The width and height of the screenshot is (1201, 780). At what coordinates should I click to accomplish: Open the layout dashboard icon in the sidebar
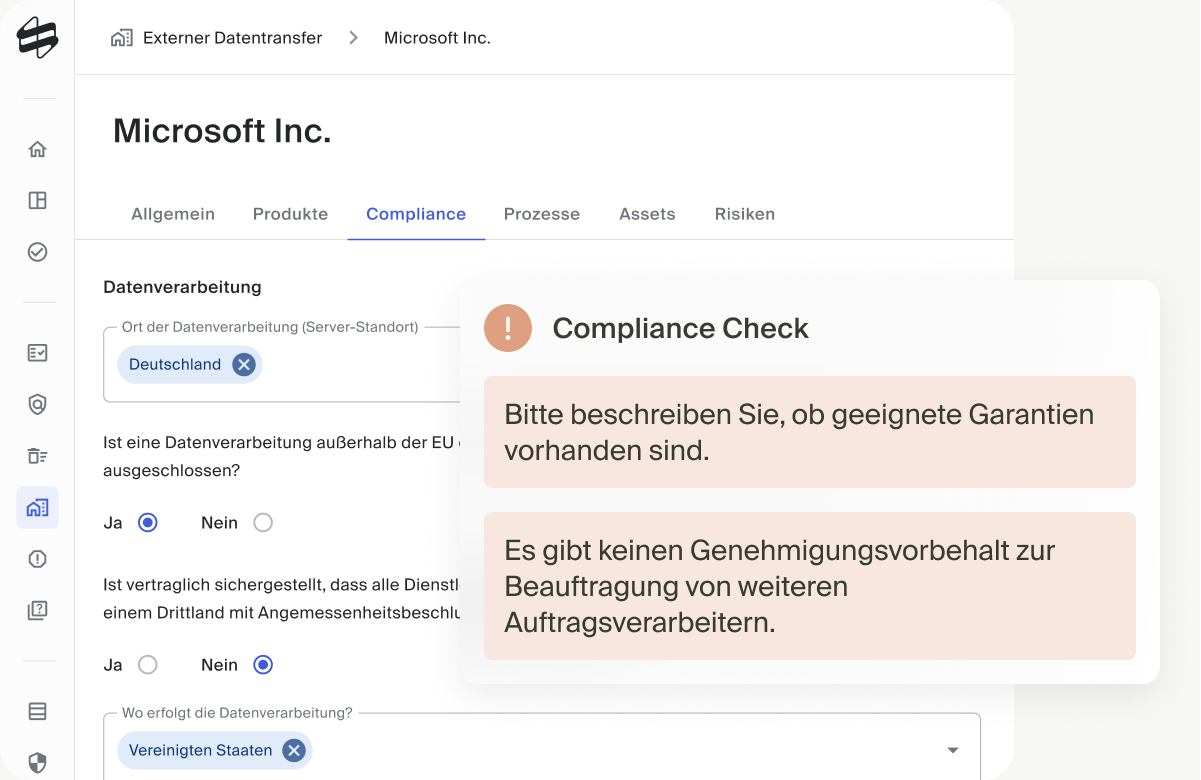[37, 200]
